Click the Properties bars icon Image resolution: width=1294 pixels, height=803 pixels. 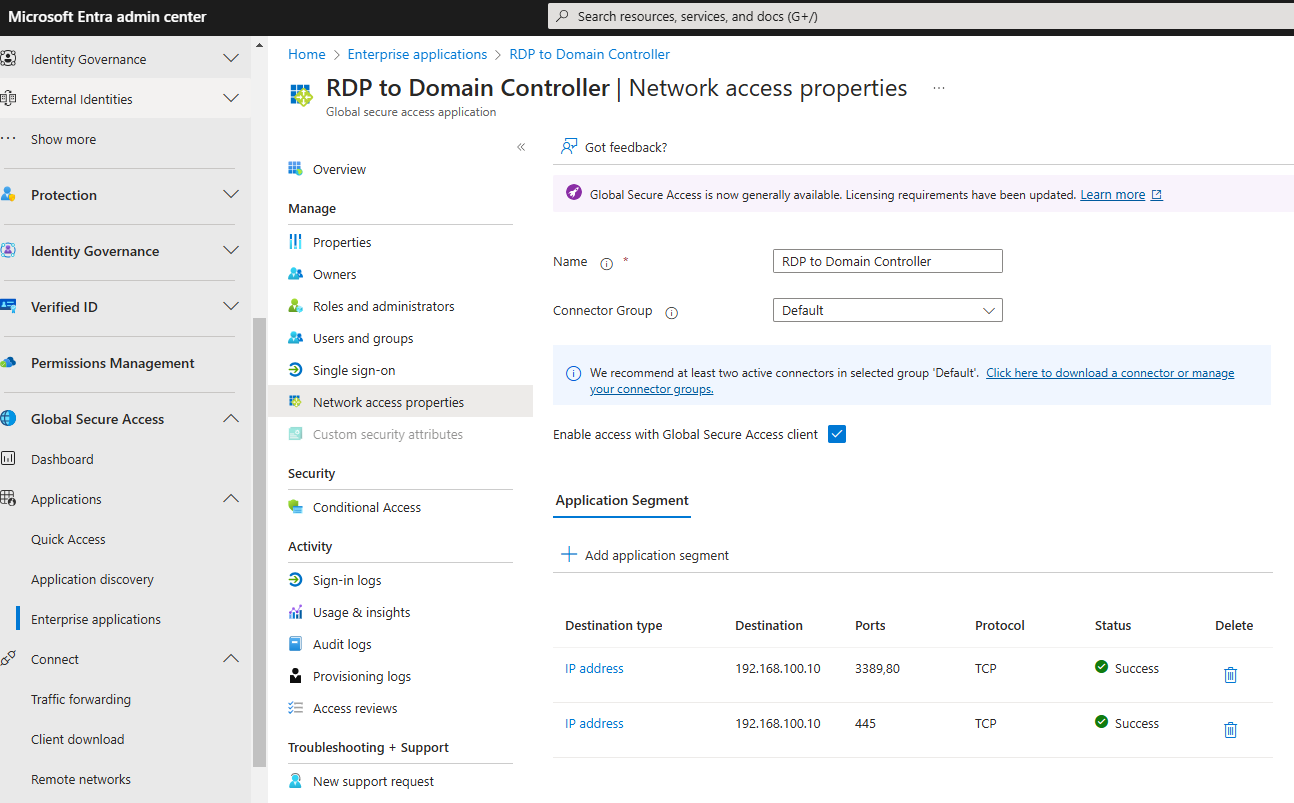coord(295,242)
